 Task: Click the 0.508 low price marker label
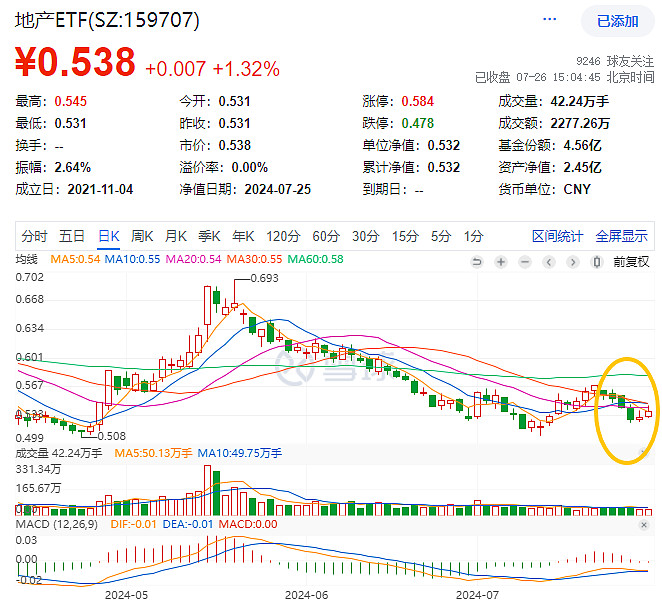click(111, 436)
